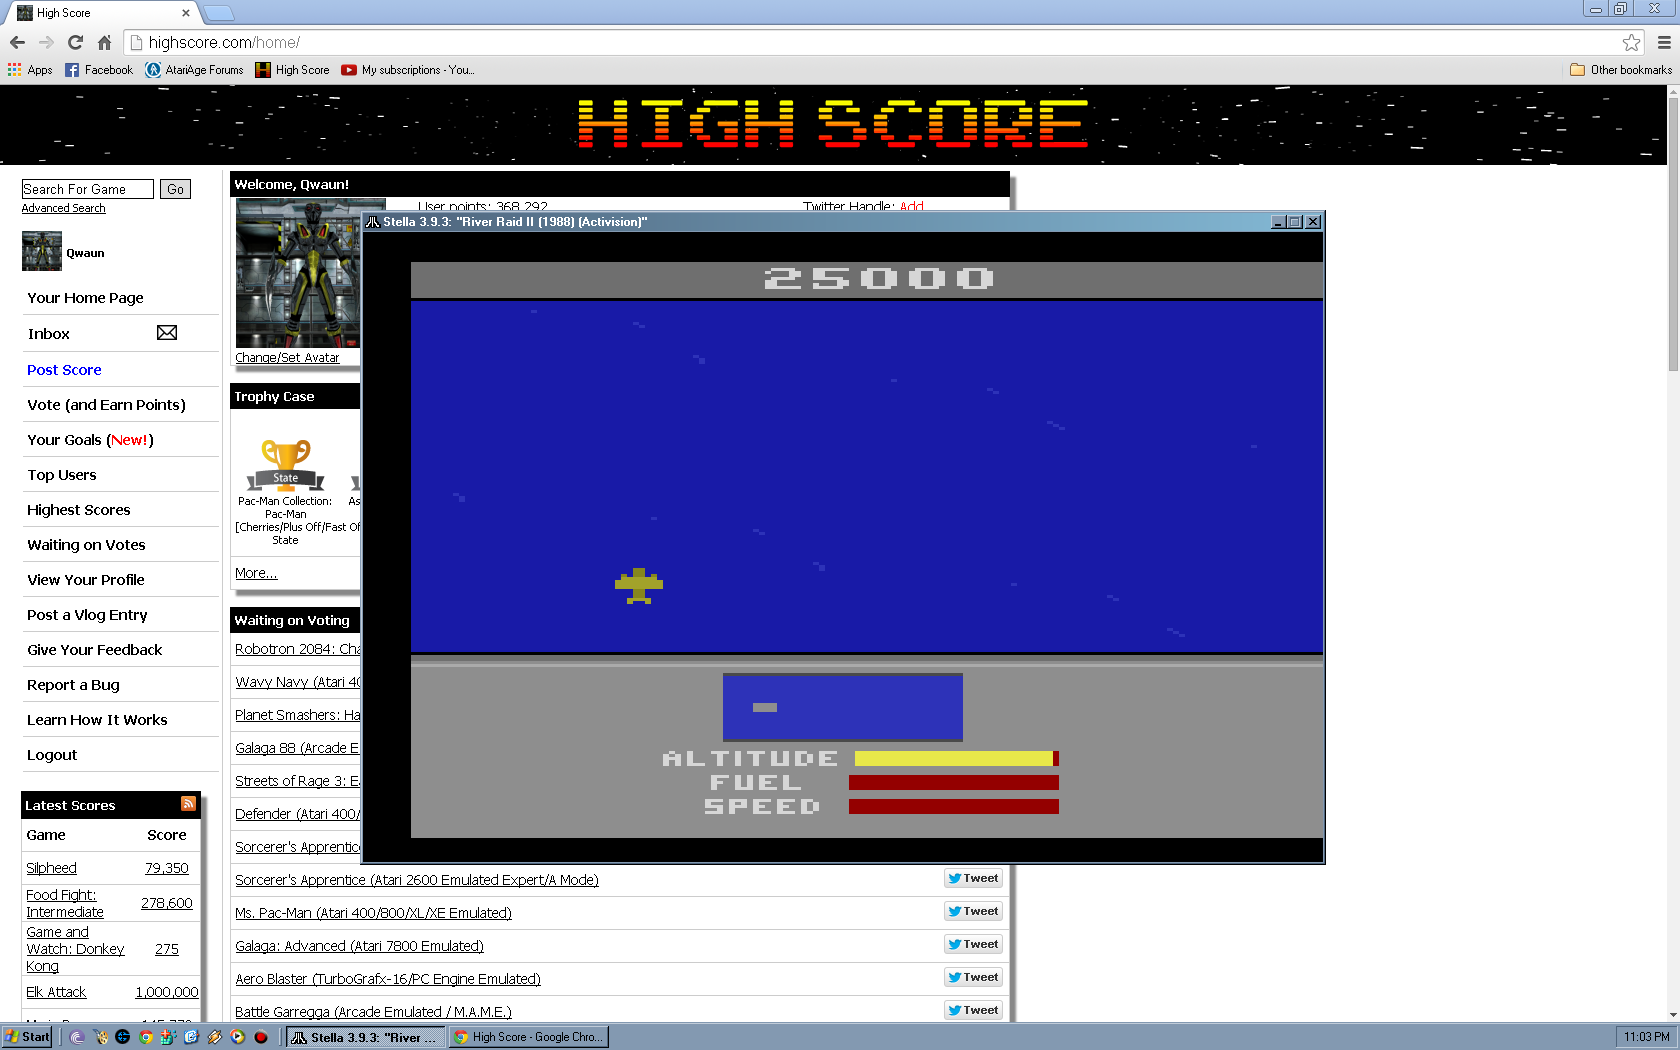Open Learn How It Works
Viewport: 1680px width, 1050px height.
pyautogui.click(x=97, y=720)
